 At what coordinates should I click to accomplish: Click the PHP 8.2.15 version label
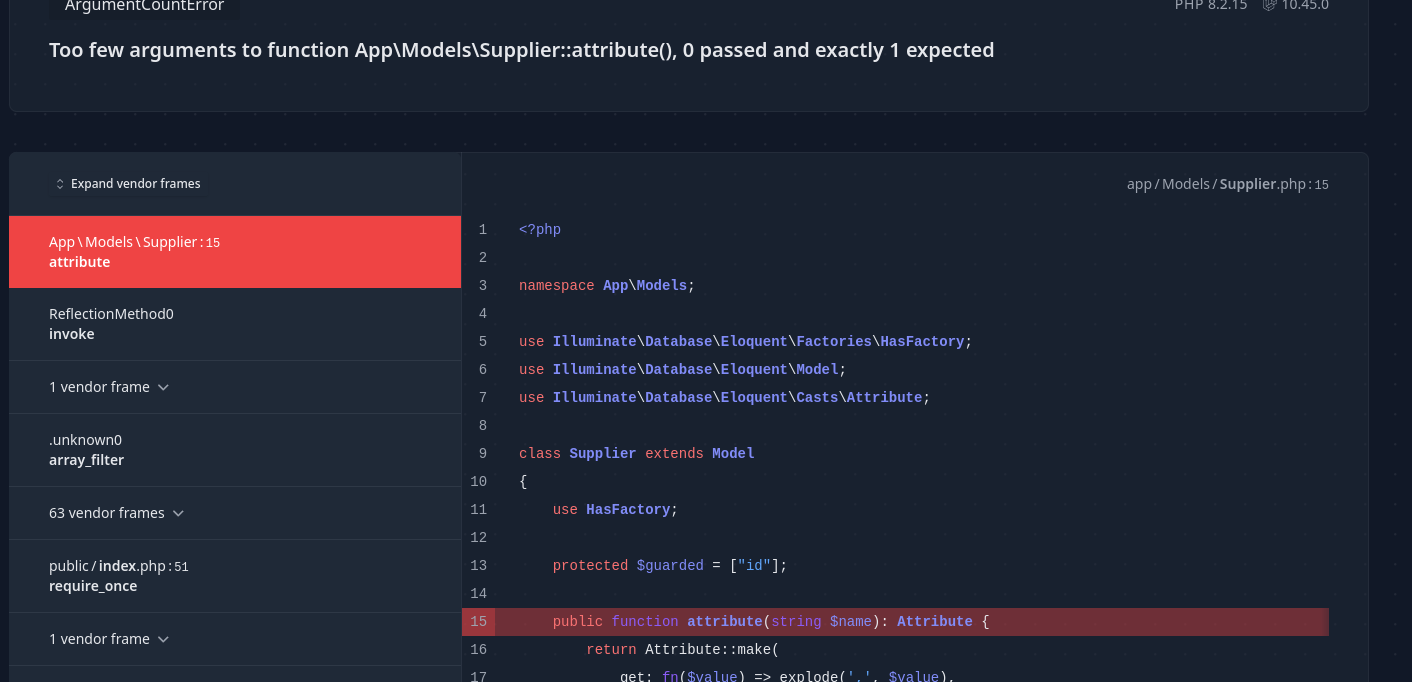click(x=1210, y=5)
